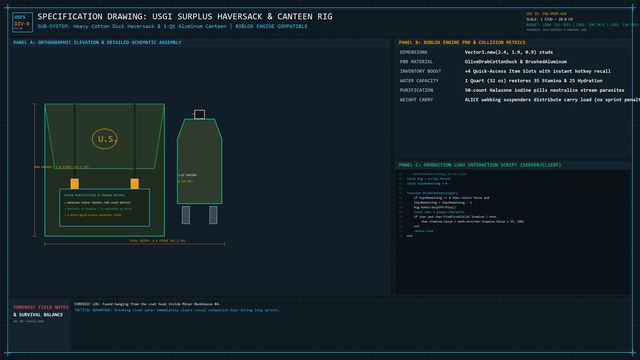This screenshot has width=640, height=360.
Task: Click the canteen cap at the bottle top
Action: pos(199,114)
